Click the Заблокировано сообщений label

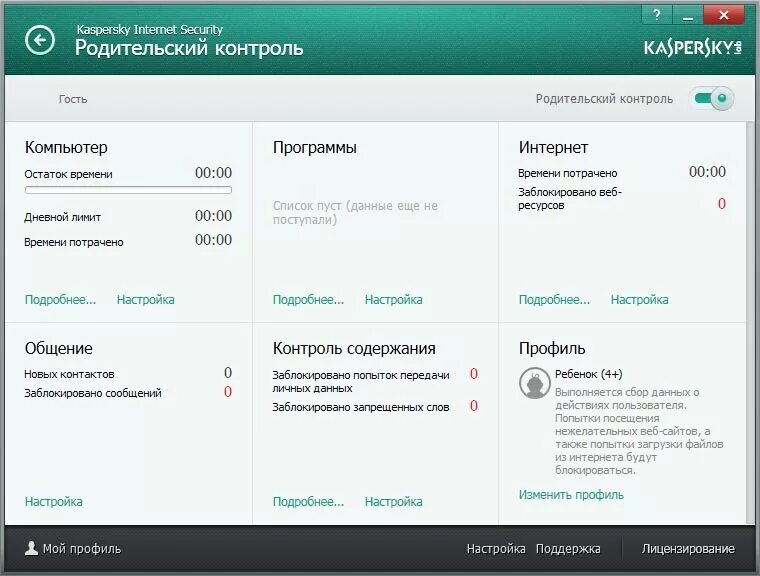(x=93, y=393)
